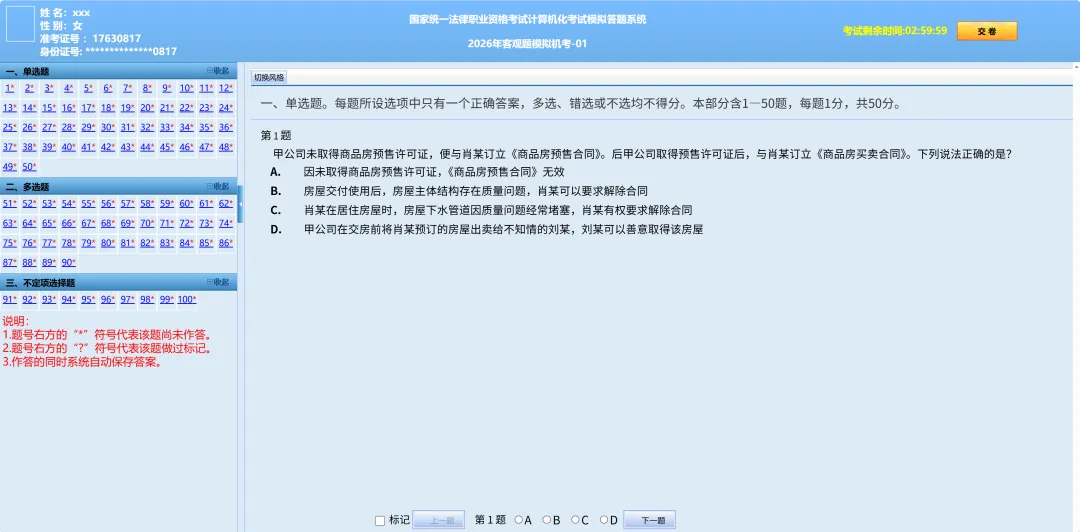Jump to question 74
Viewport: 1080px width, 532px height.
pos(226,223)
